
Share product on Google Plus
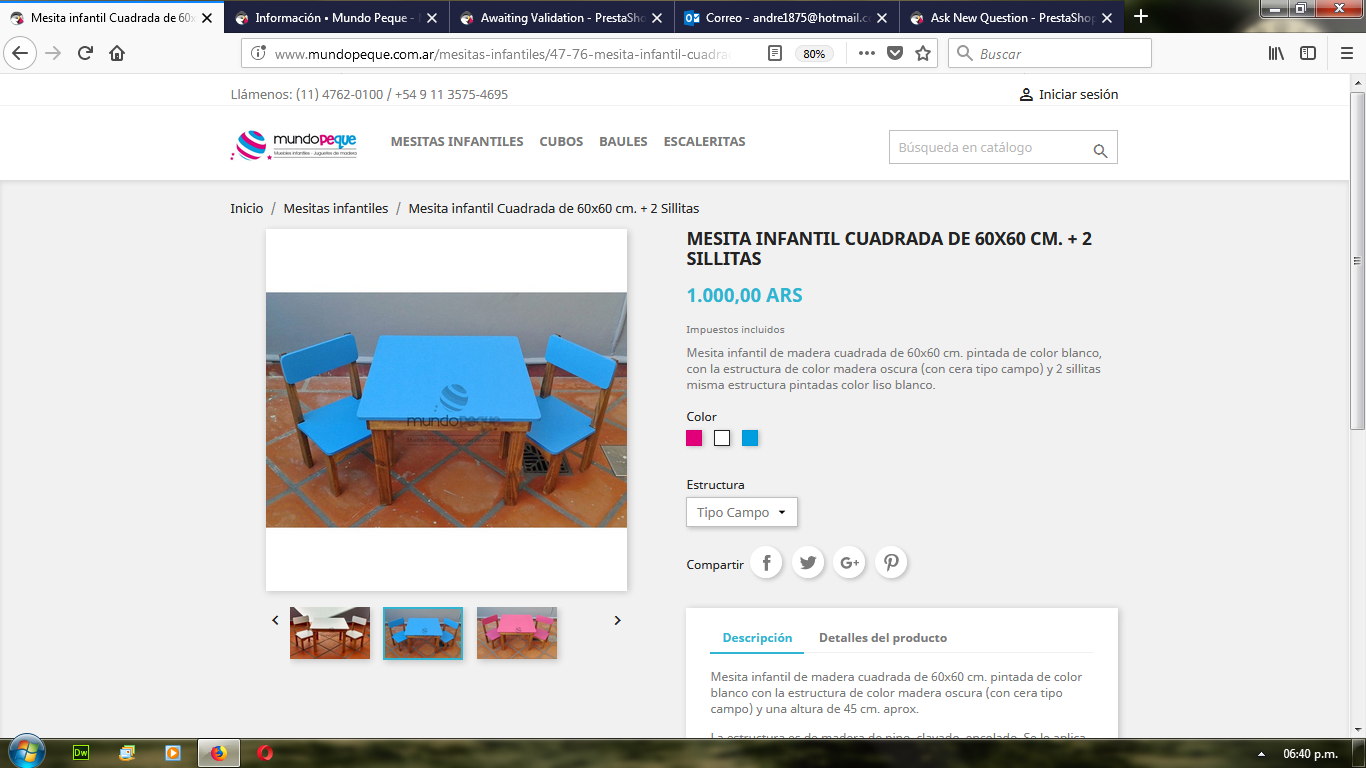click(x=850, y=563)
